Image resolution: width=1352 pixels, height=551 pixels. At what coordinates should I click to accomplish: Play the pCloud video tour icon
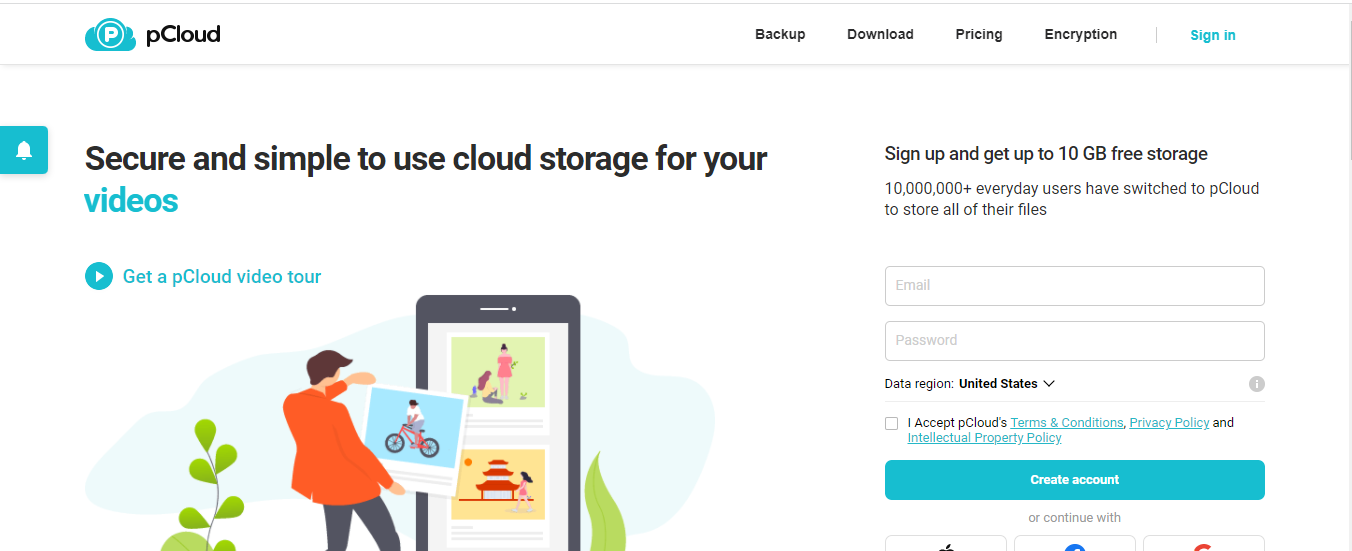tap(99, 276)
